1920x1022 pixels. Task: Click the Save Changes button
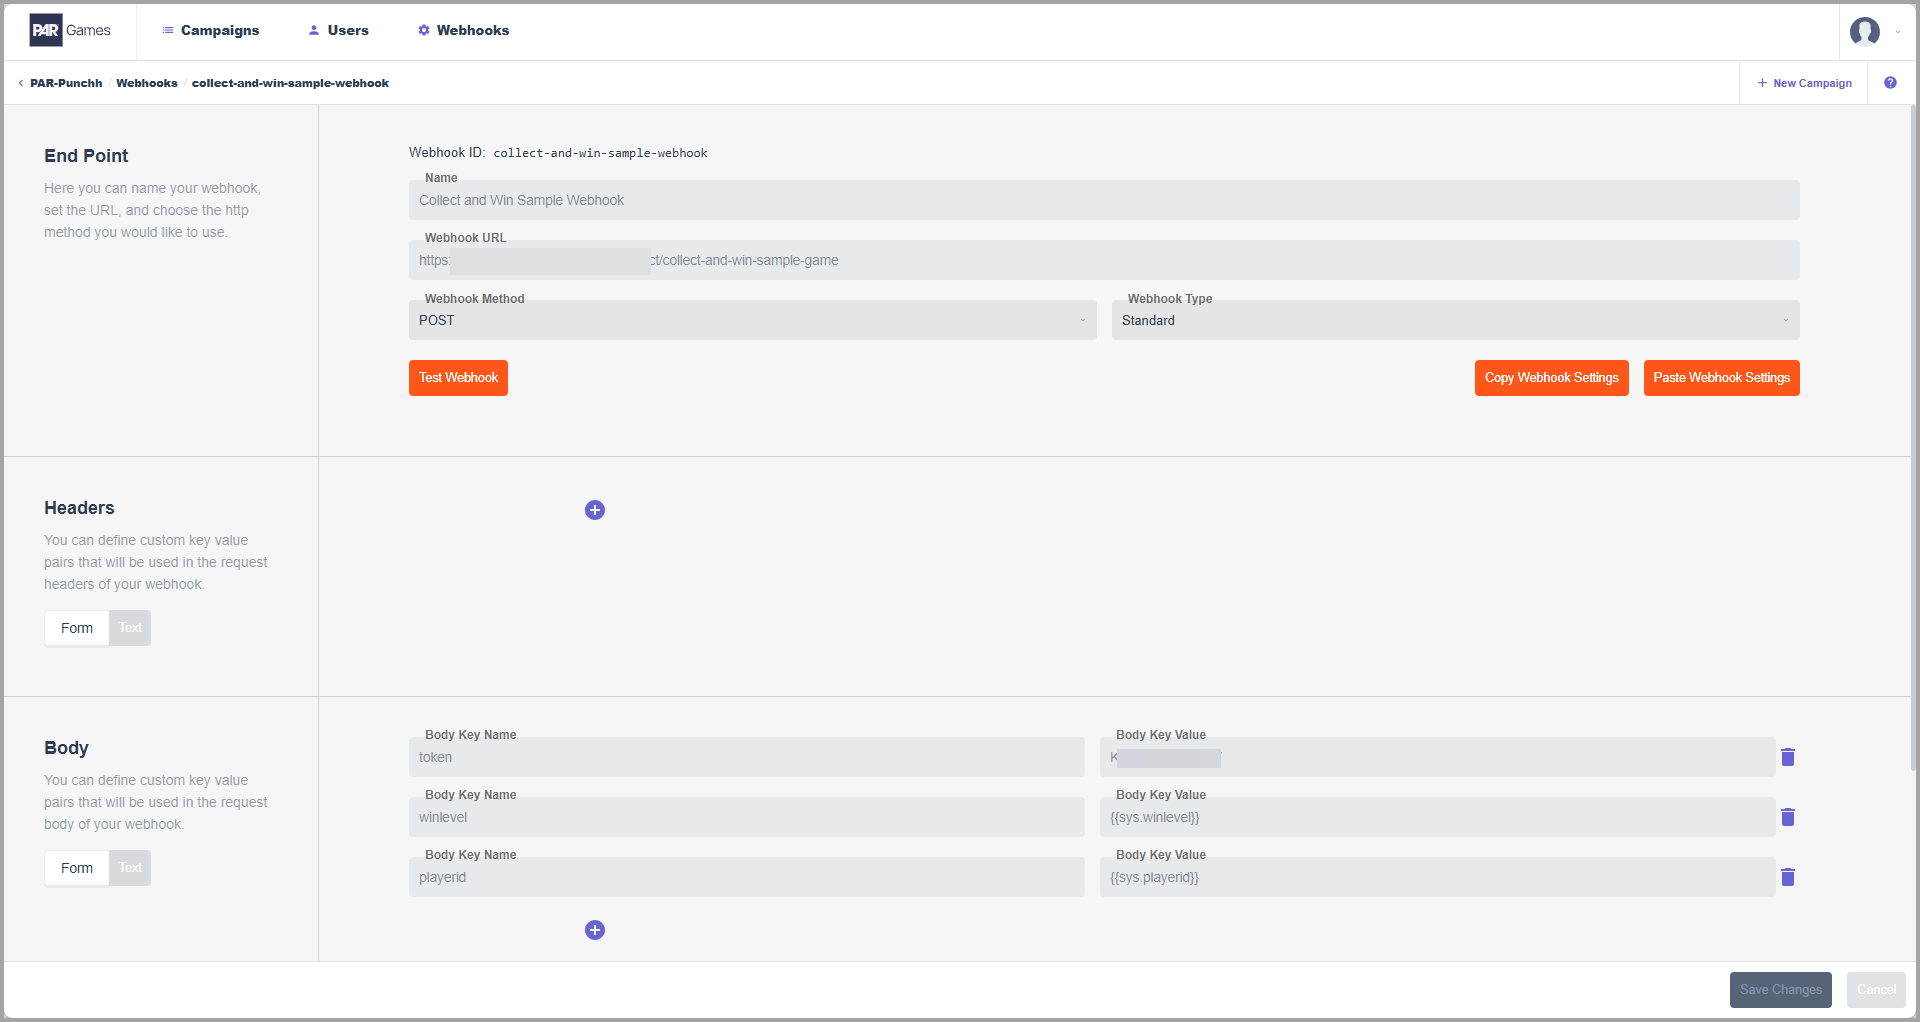point(1781,990)
